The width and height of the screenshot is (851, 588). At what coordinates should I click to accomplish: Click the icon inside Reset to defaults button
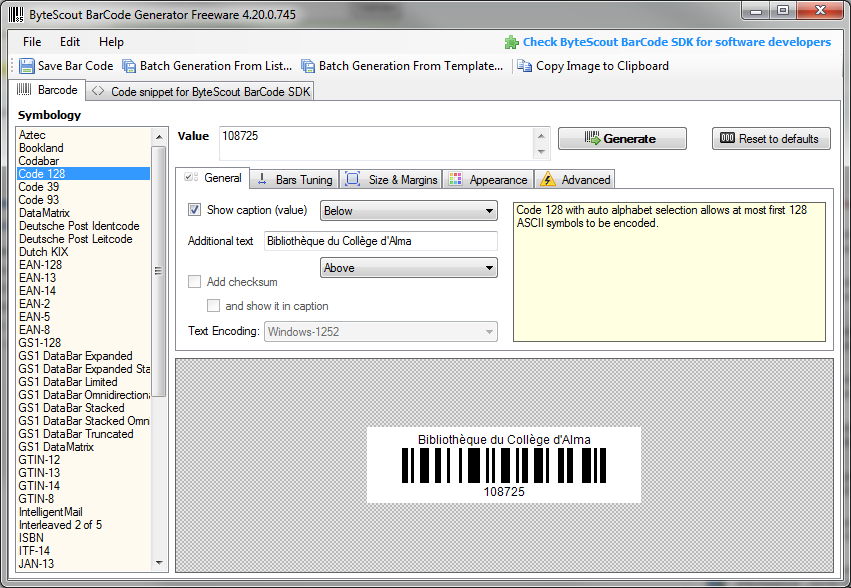tap(727, 138)
